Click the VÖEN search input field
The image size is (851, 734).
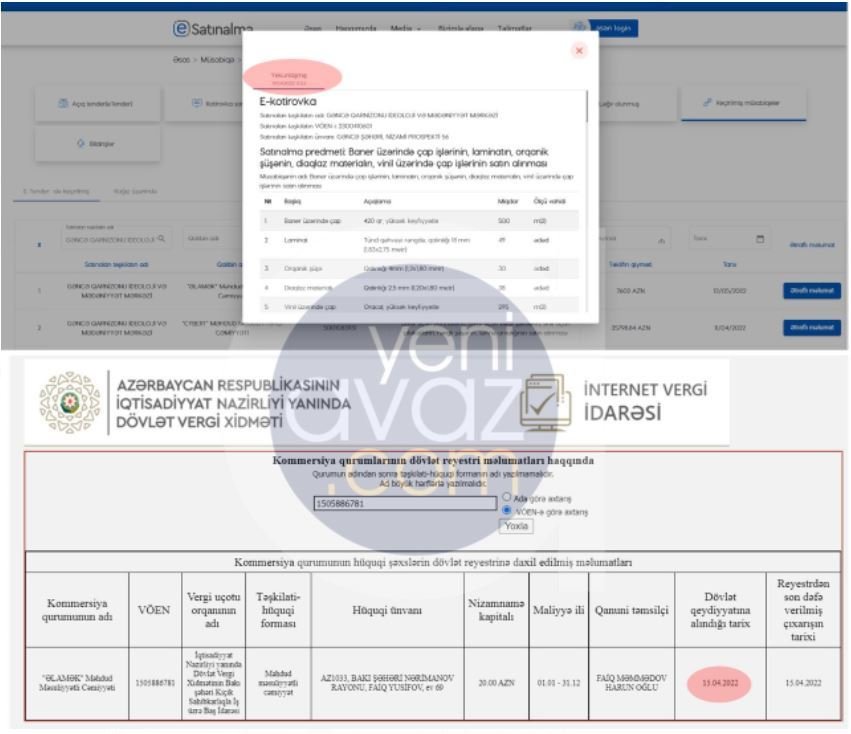405,503
